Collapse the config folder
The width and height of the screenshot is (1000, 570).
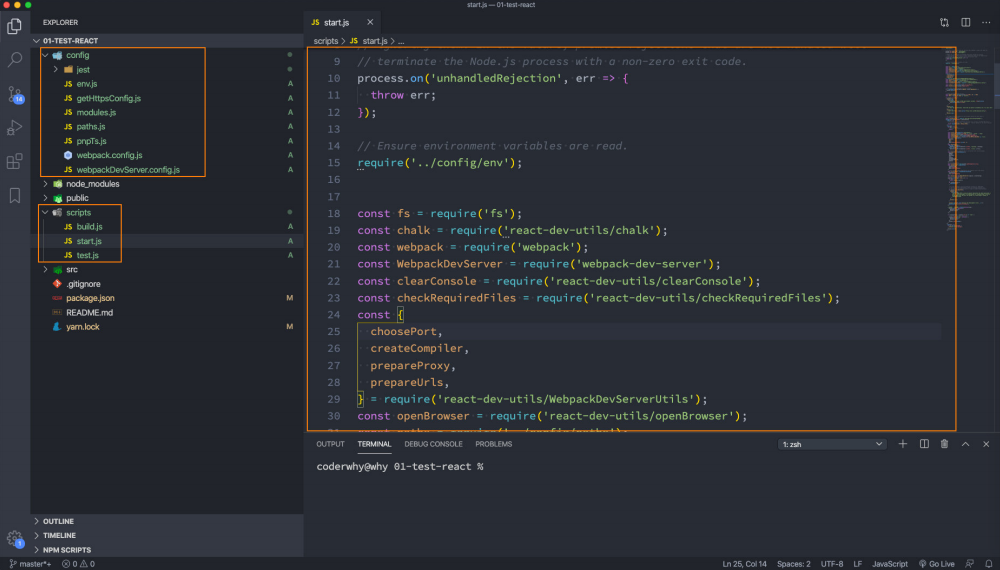click(77, 55)
